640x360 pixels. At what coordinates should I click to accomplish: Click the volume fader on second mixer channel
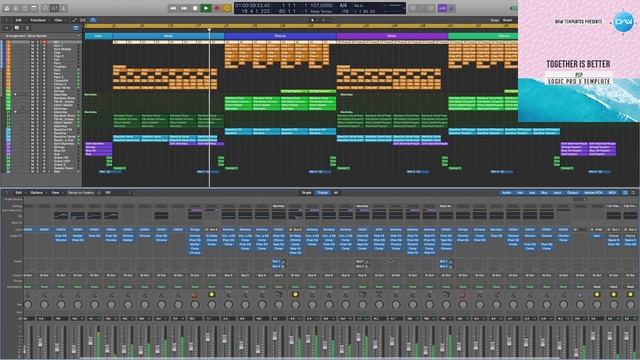point(40,342)
